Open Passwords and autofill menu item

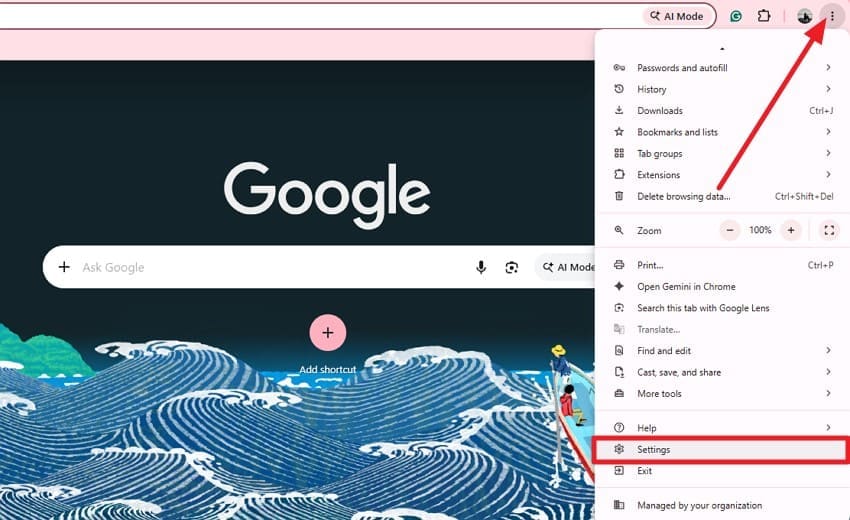(723, 68)
